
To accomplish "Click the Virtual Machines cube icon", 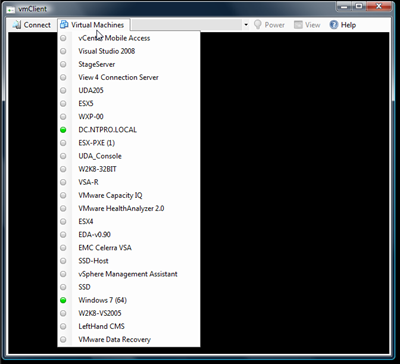I will (64, 25).
